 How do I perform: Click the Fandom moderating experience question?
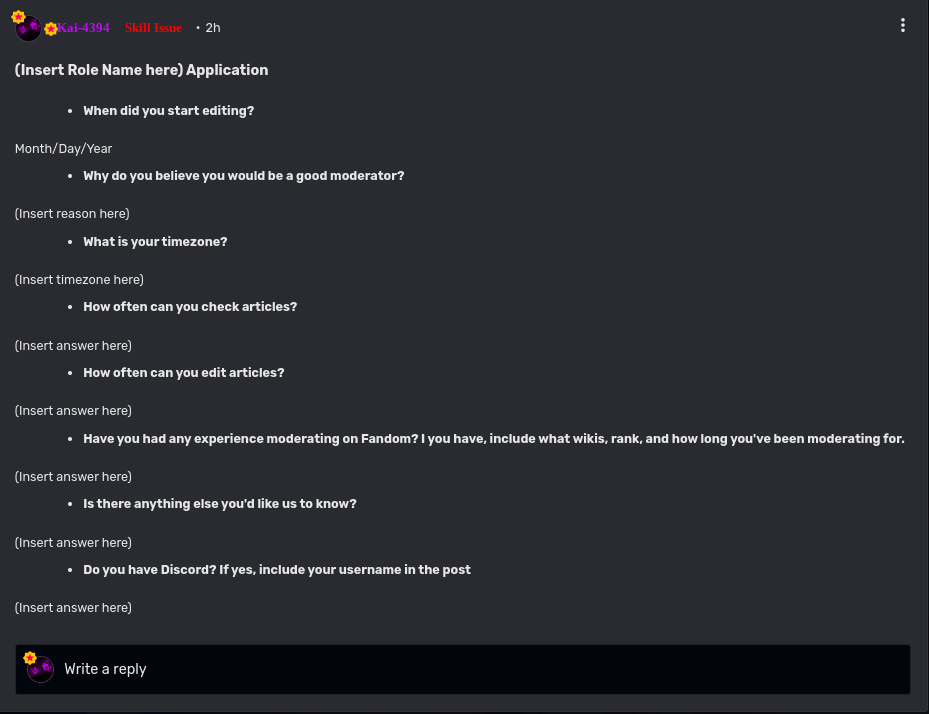coord(493,439)
